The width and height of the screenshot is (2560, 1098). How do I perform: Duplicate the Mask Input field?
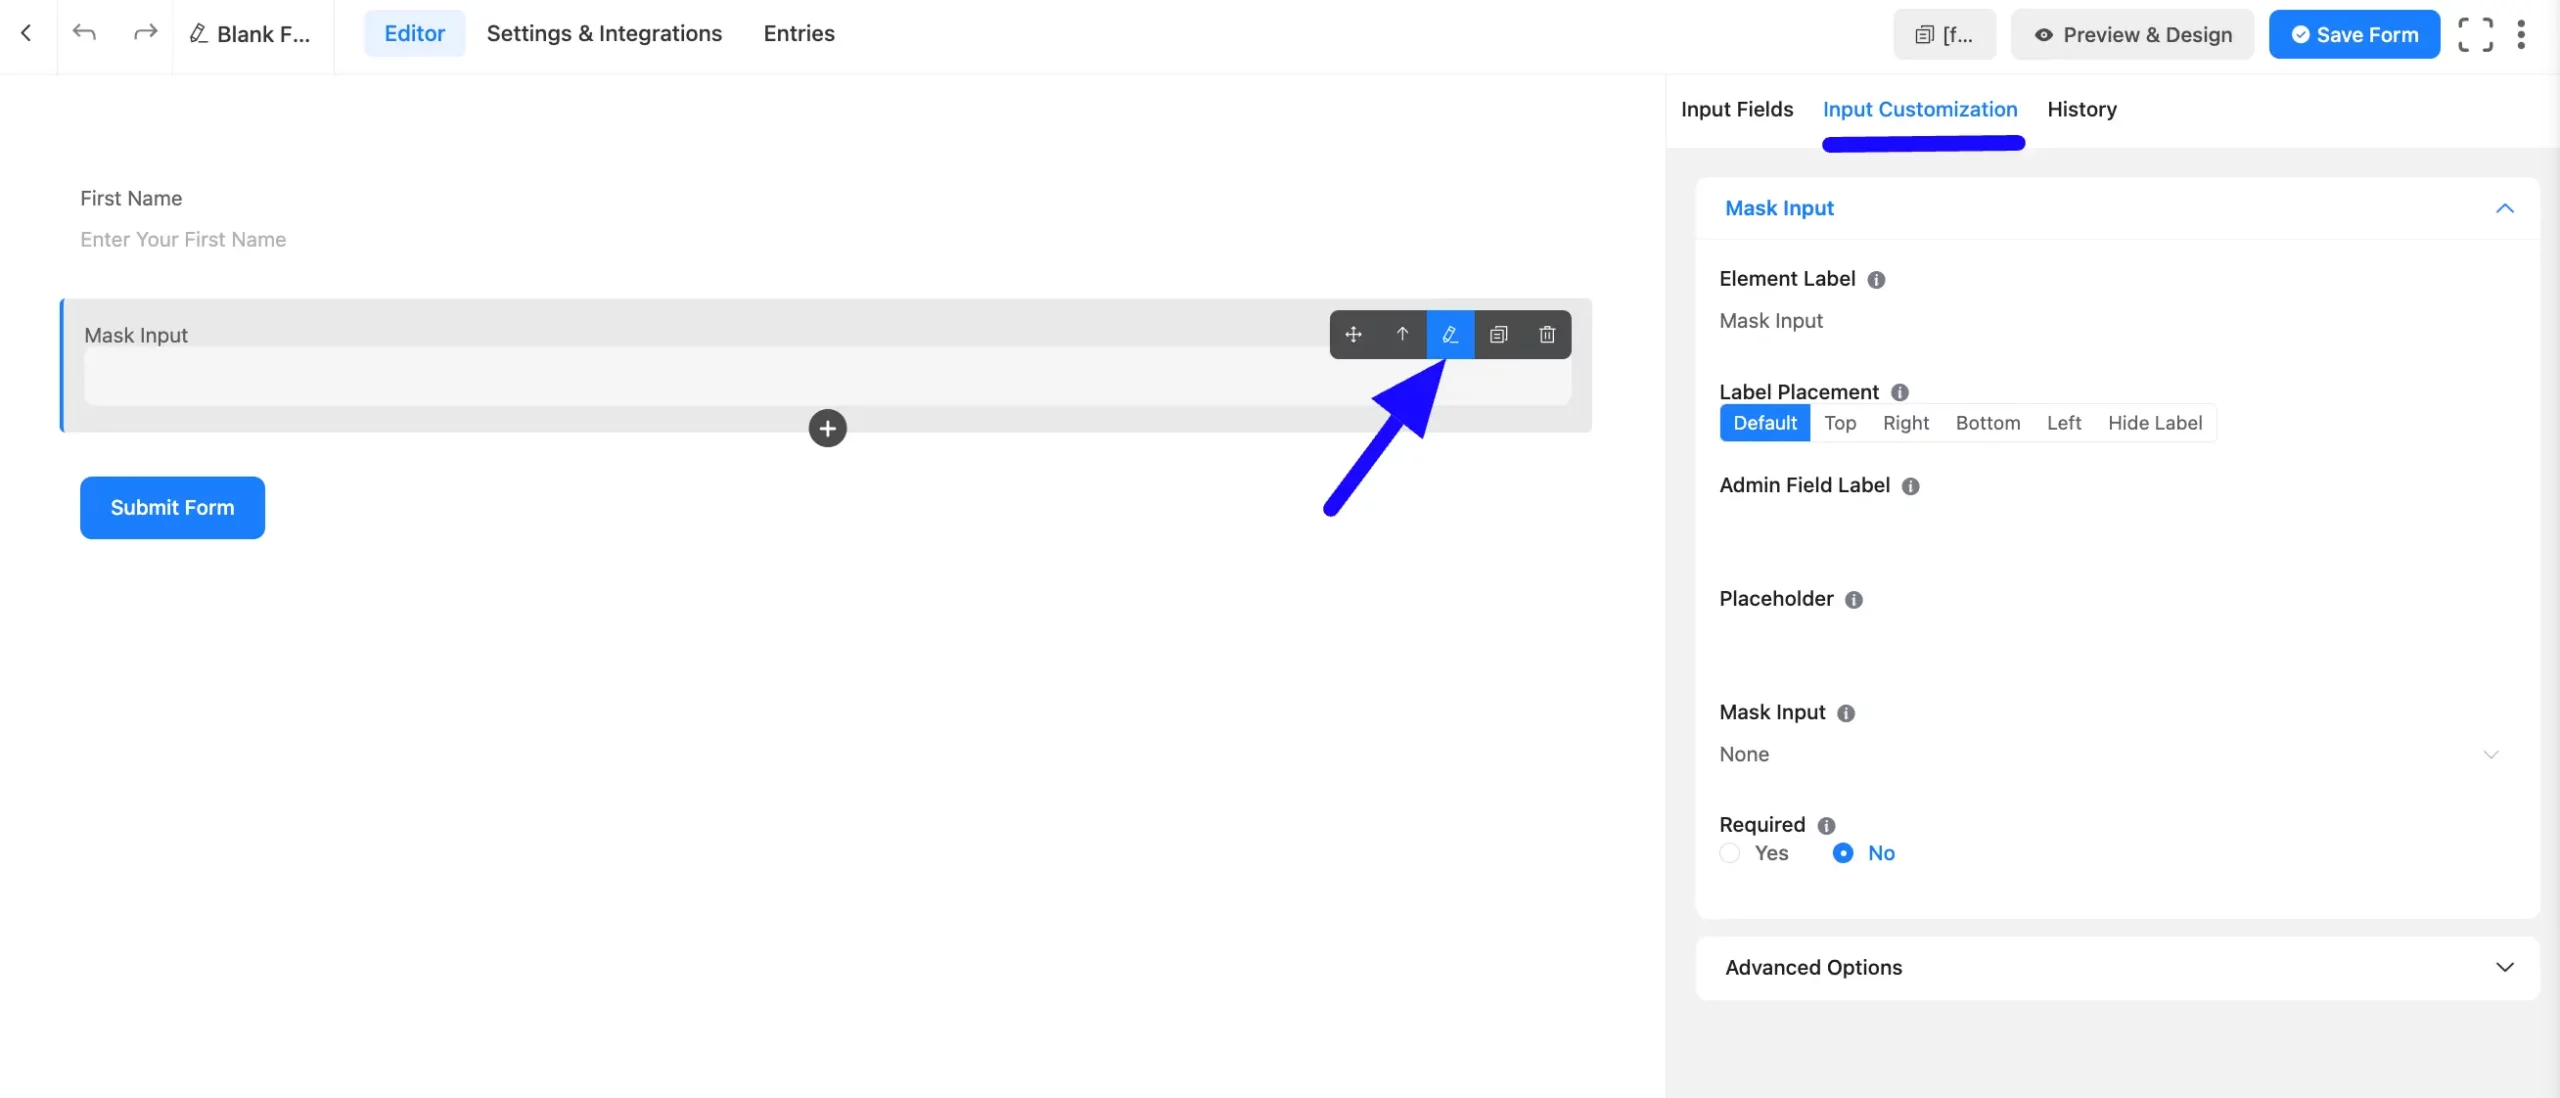tap(1498, 334)
